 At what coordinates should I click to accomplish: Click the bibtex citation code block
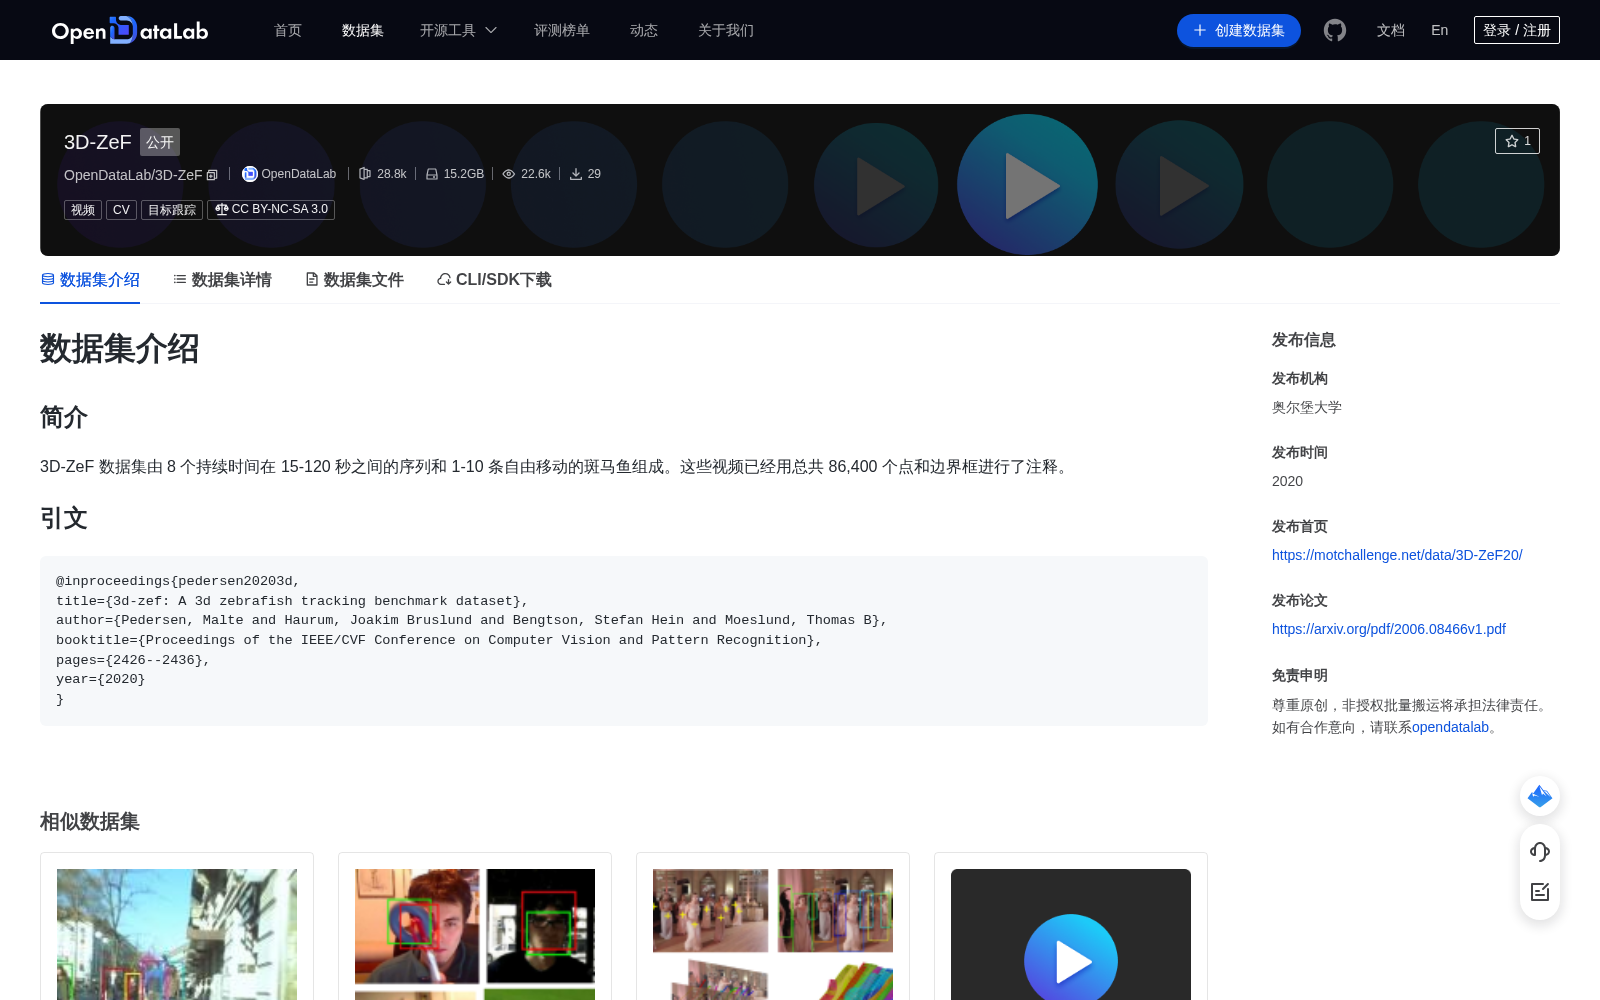pos(624,640)
